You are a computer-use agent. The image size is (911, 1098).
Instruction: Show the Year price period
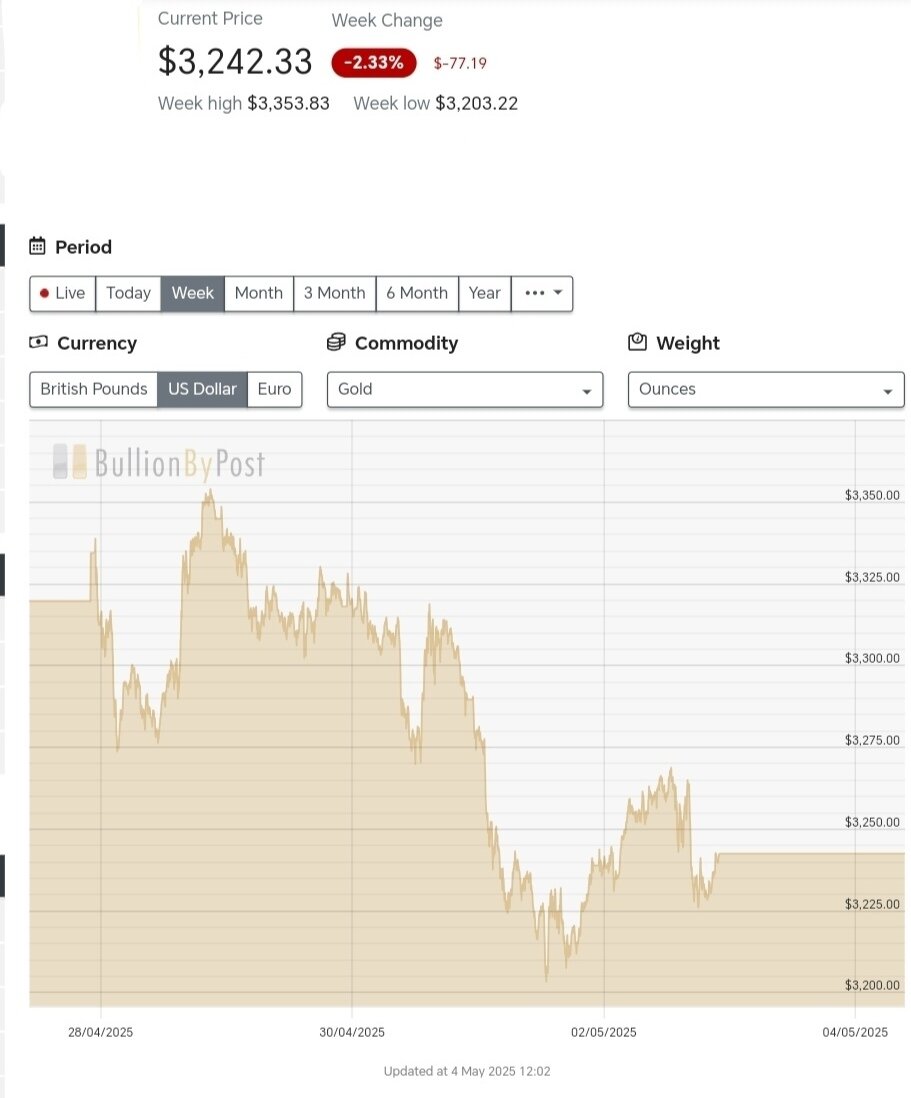pos(484,293)
